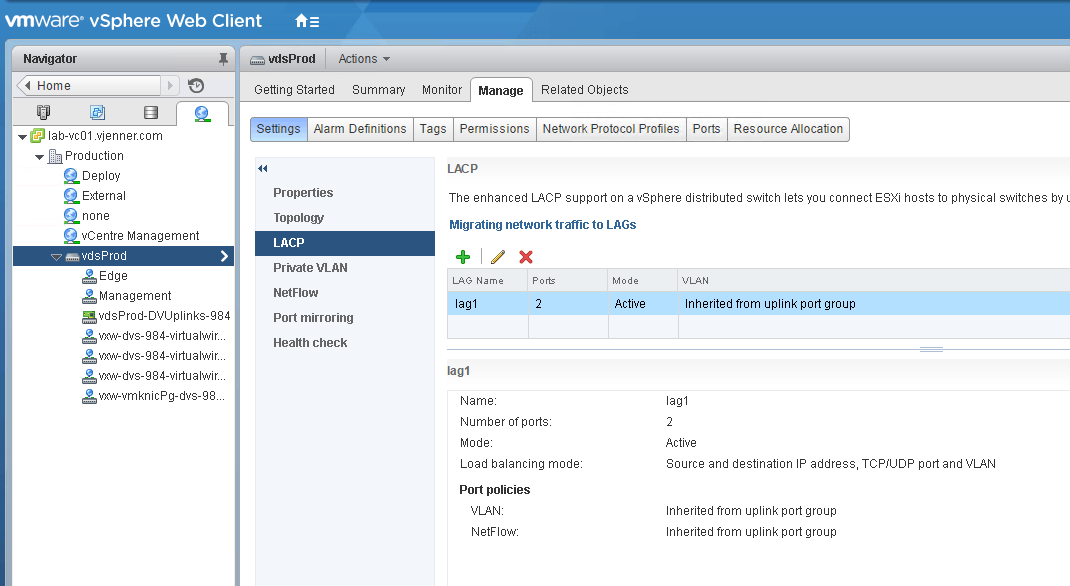Screen dimensions: 1070x586
Task: Sort by Mode column header
Action: point(643,280)
